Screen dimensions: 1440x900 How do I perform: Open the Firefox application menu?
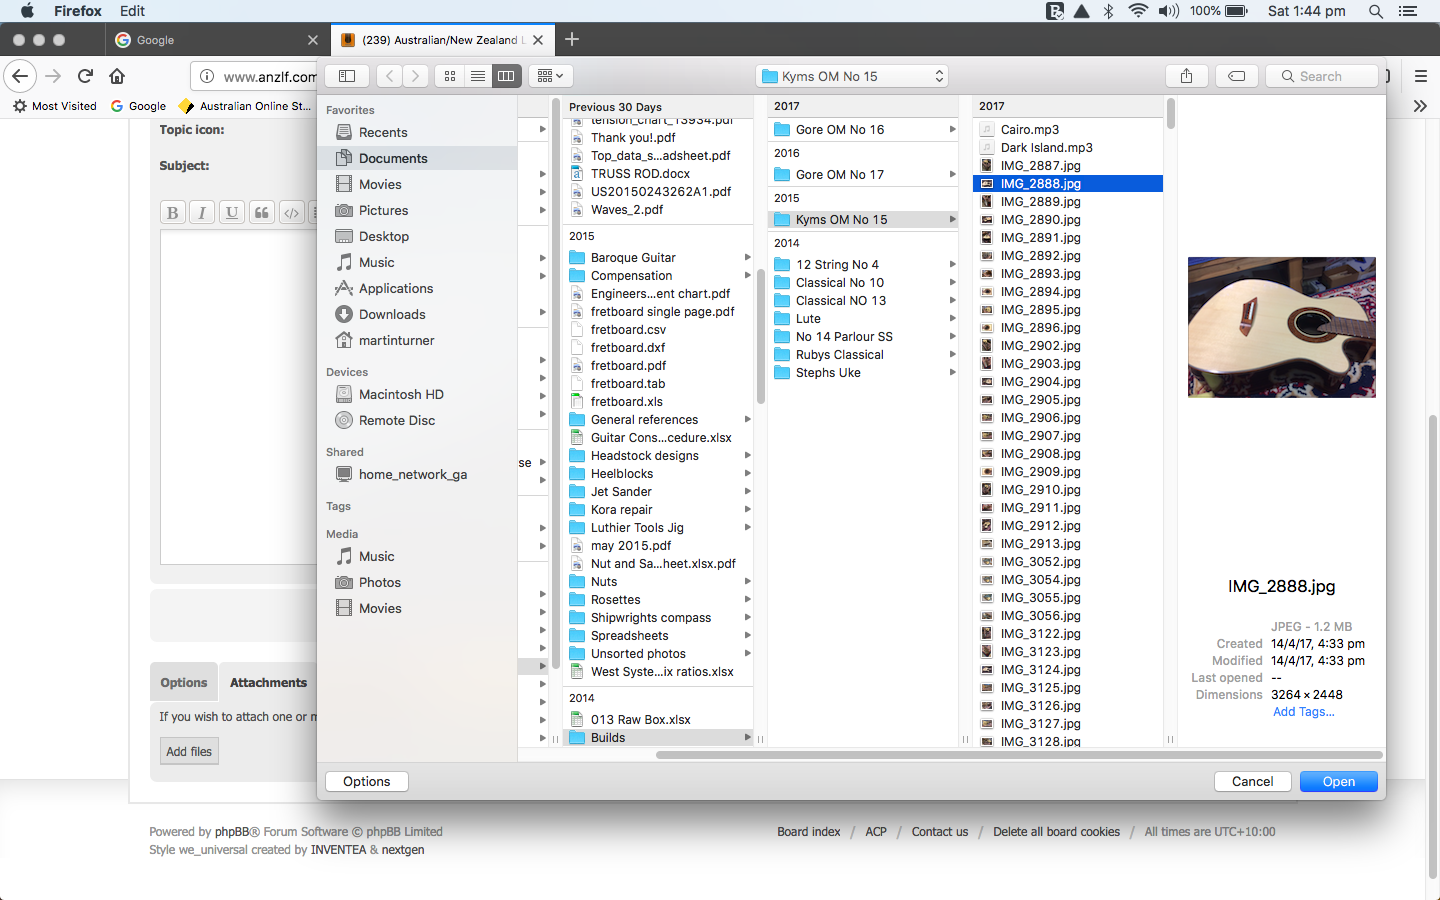coord(78,11)
